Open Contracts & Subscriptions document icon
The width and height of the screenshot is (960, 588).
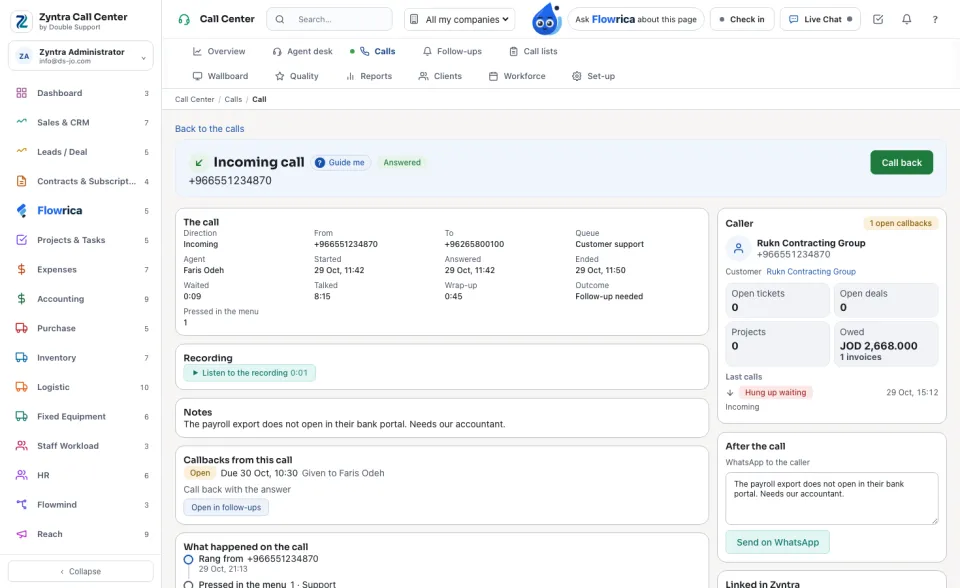[21, 181]
